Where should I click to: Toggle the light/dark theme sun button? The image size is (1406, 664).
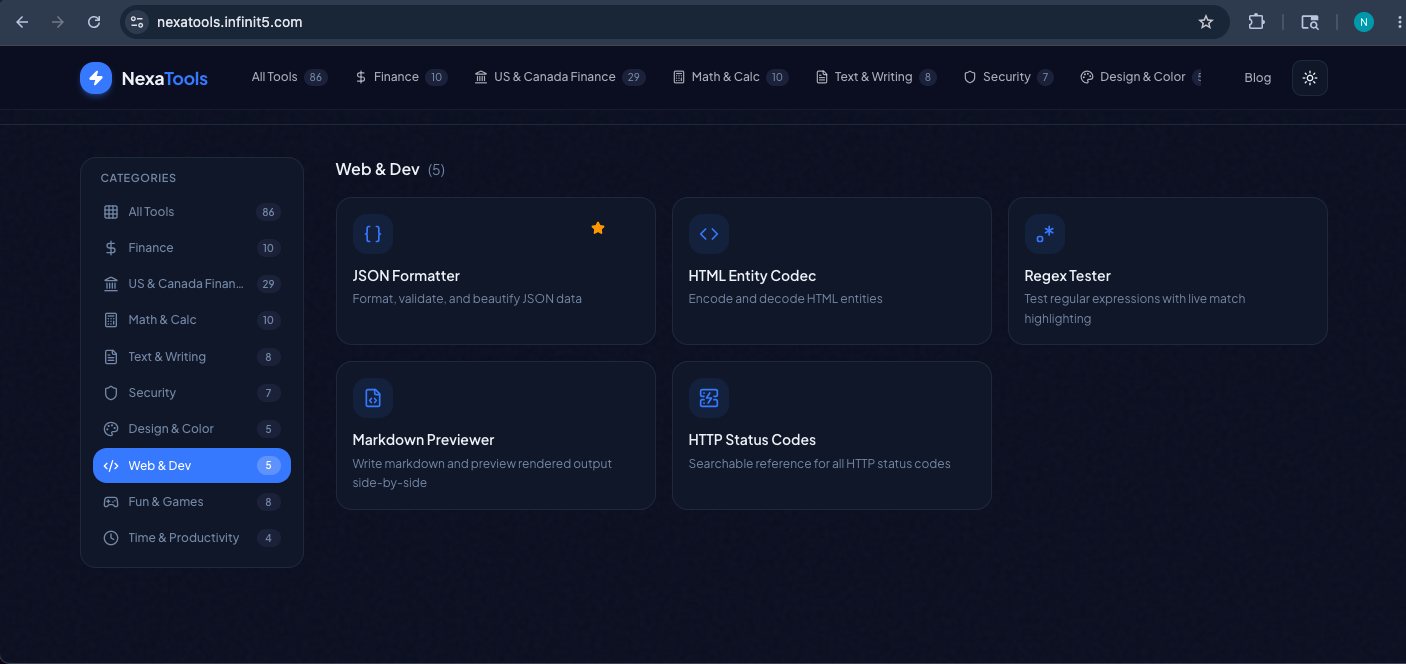click(x=1310, y=78)
